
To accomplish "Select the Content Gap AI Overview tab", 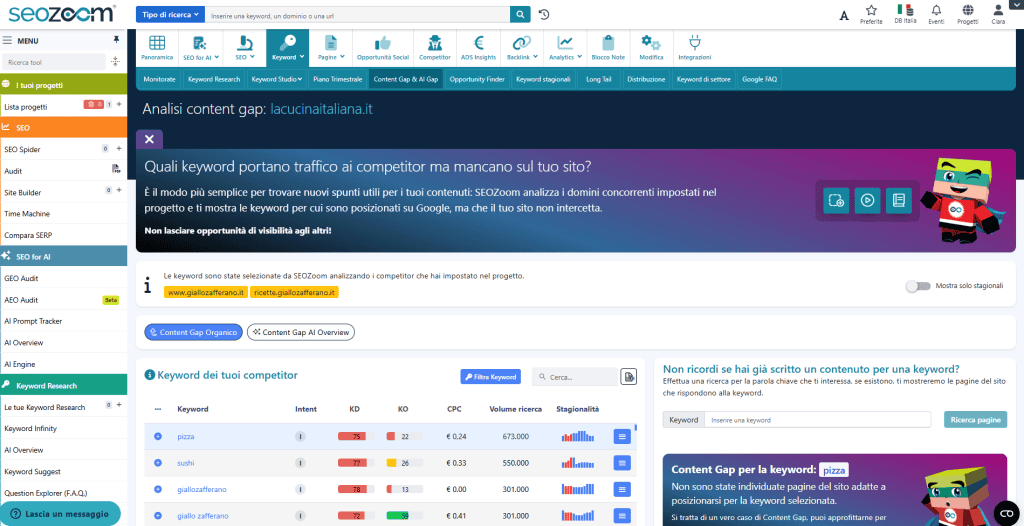I will tap(301, 332).
